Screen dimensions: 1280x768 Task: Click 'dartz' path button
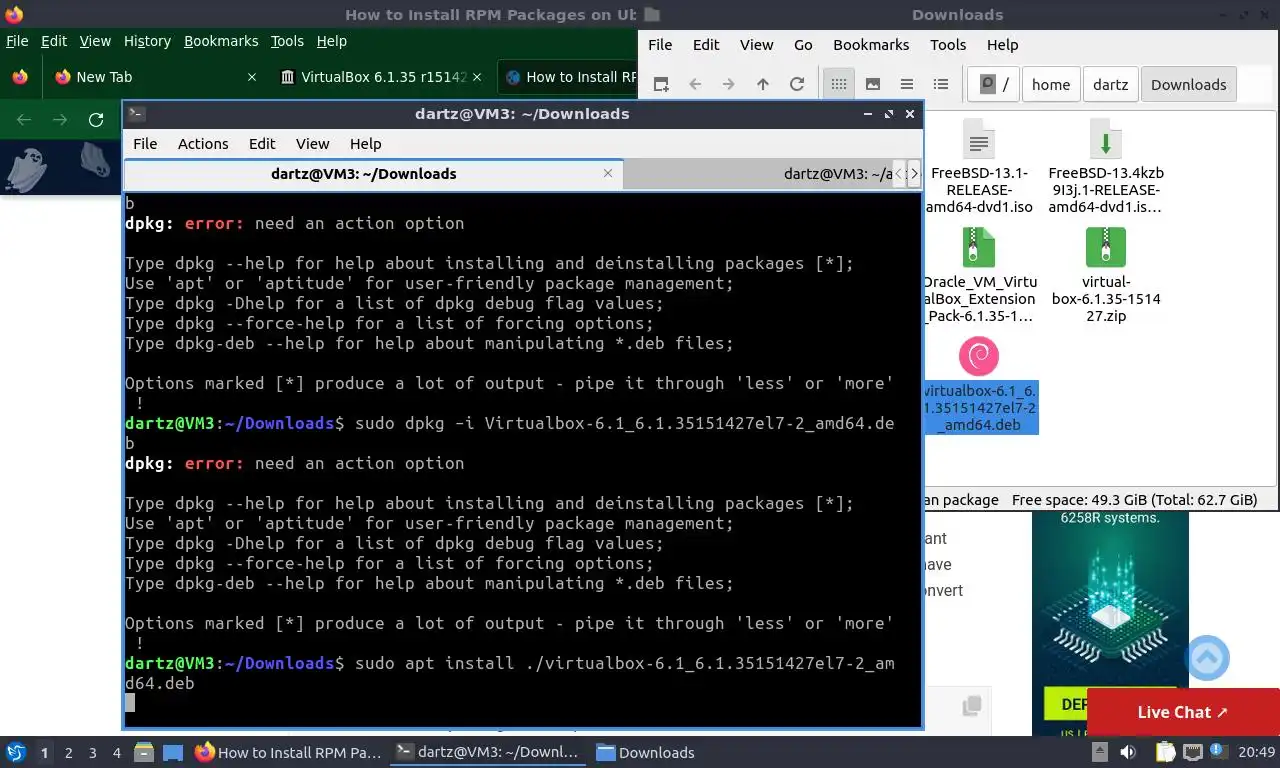tap(1110, 84)
